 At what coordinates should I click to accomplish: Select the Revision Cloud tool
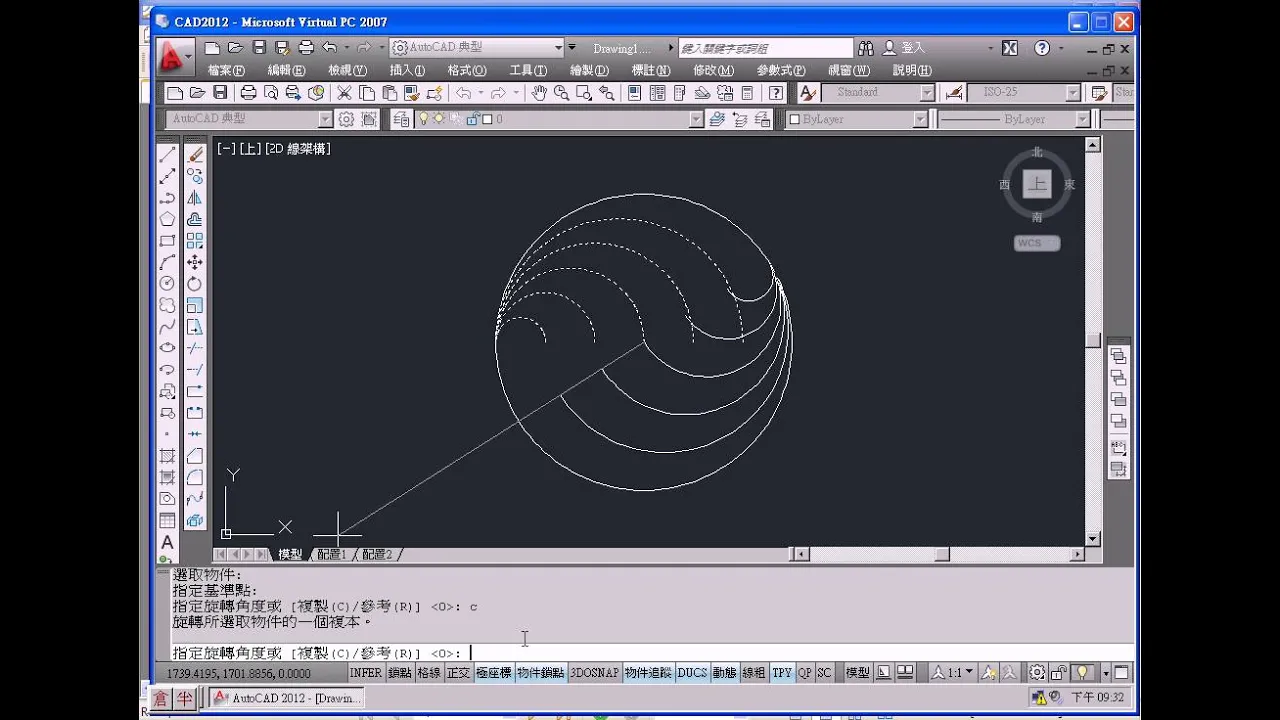[x=167, y=305]
